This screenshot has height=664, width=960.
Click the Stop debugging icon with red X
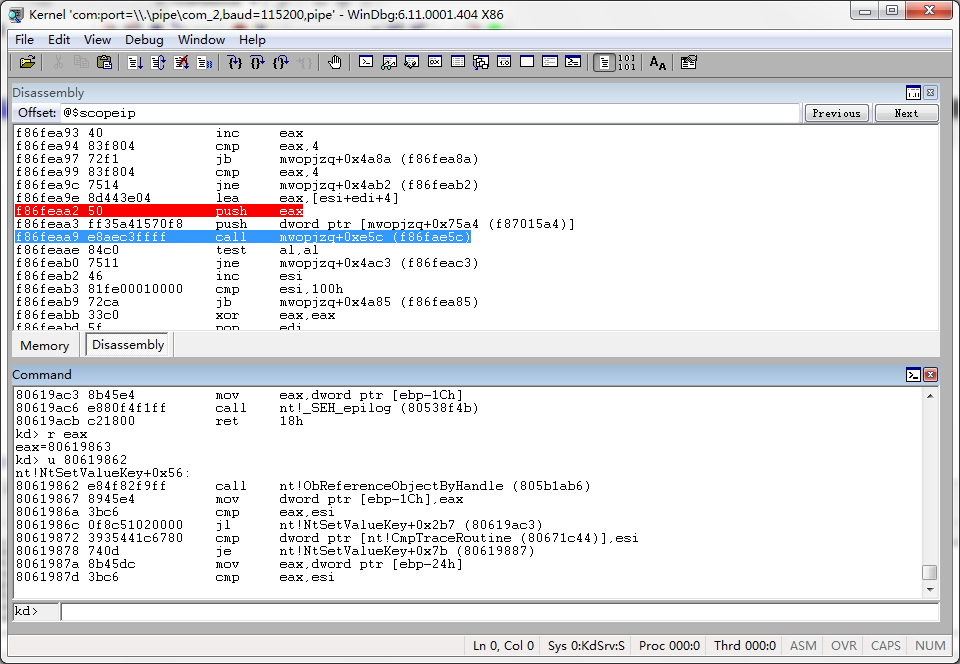[181, 62]
